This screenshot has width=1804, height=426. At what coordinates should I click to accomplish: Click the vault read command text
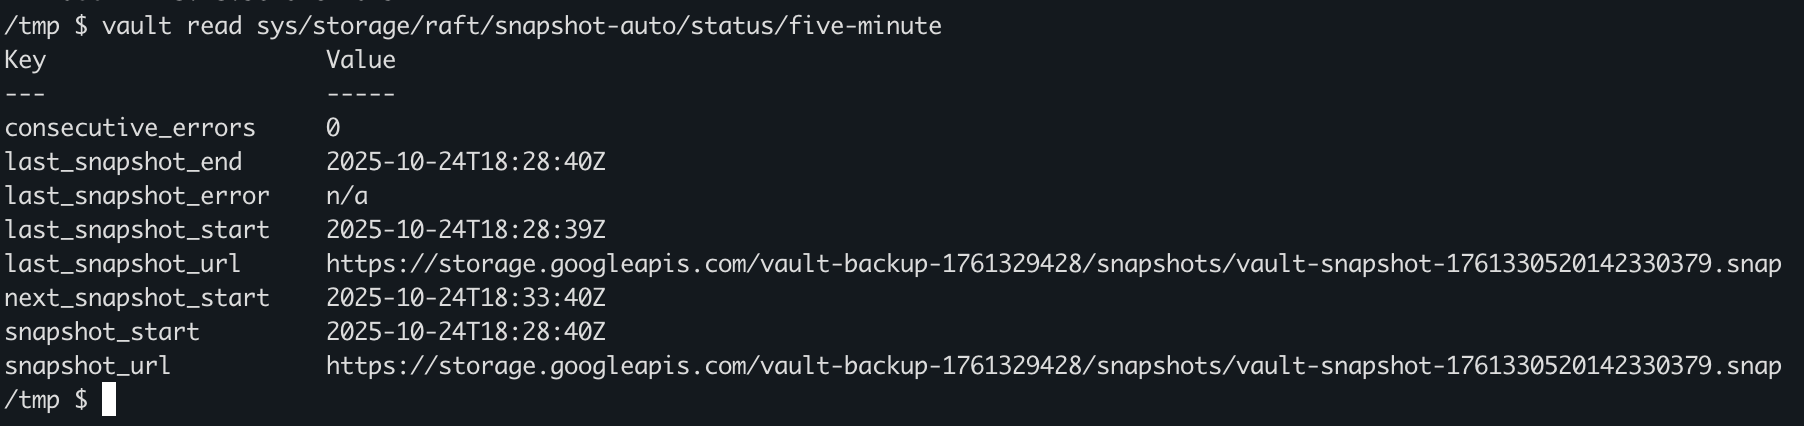[x=521, y=26]
